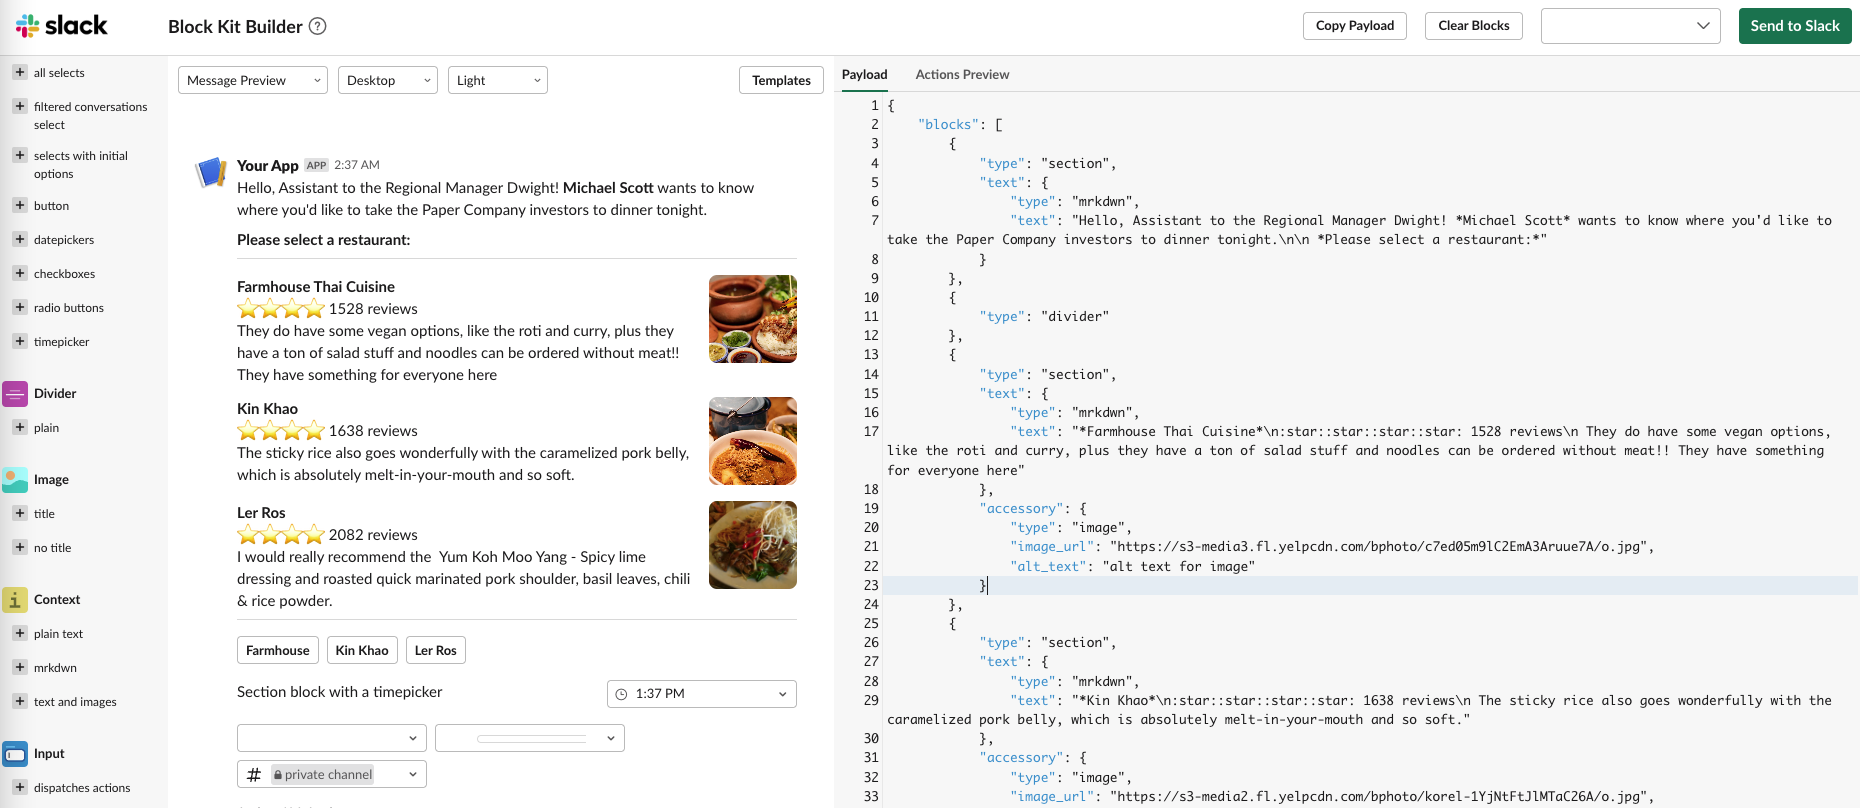The width and height of the screenshot is (1860, 808).
Task: Add the 'mrkdwn' context block
Action: pos(19,667)
